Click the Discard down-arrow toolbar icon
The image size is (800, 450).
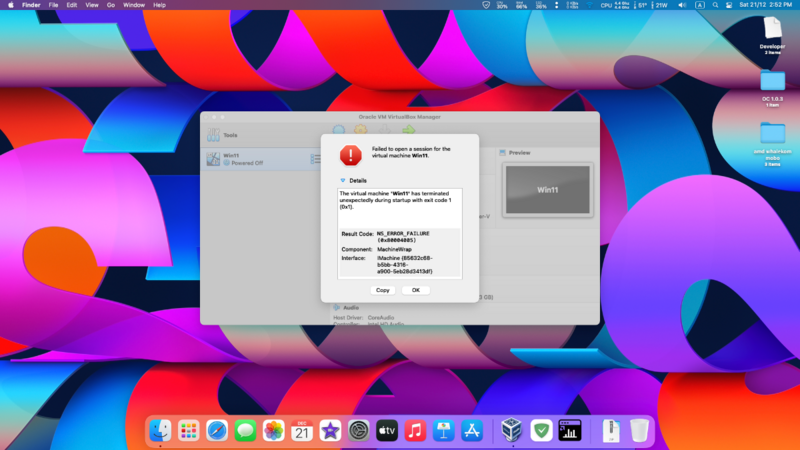tap(385, 131)
